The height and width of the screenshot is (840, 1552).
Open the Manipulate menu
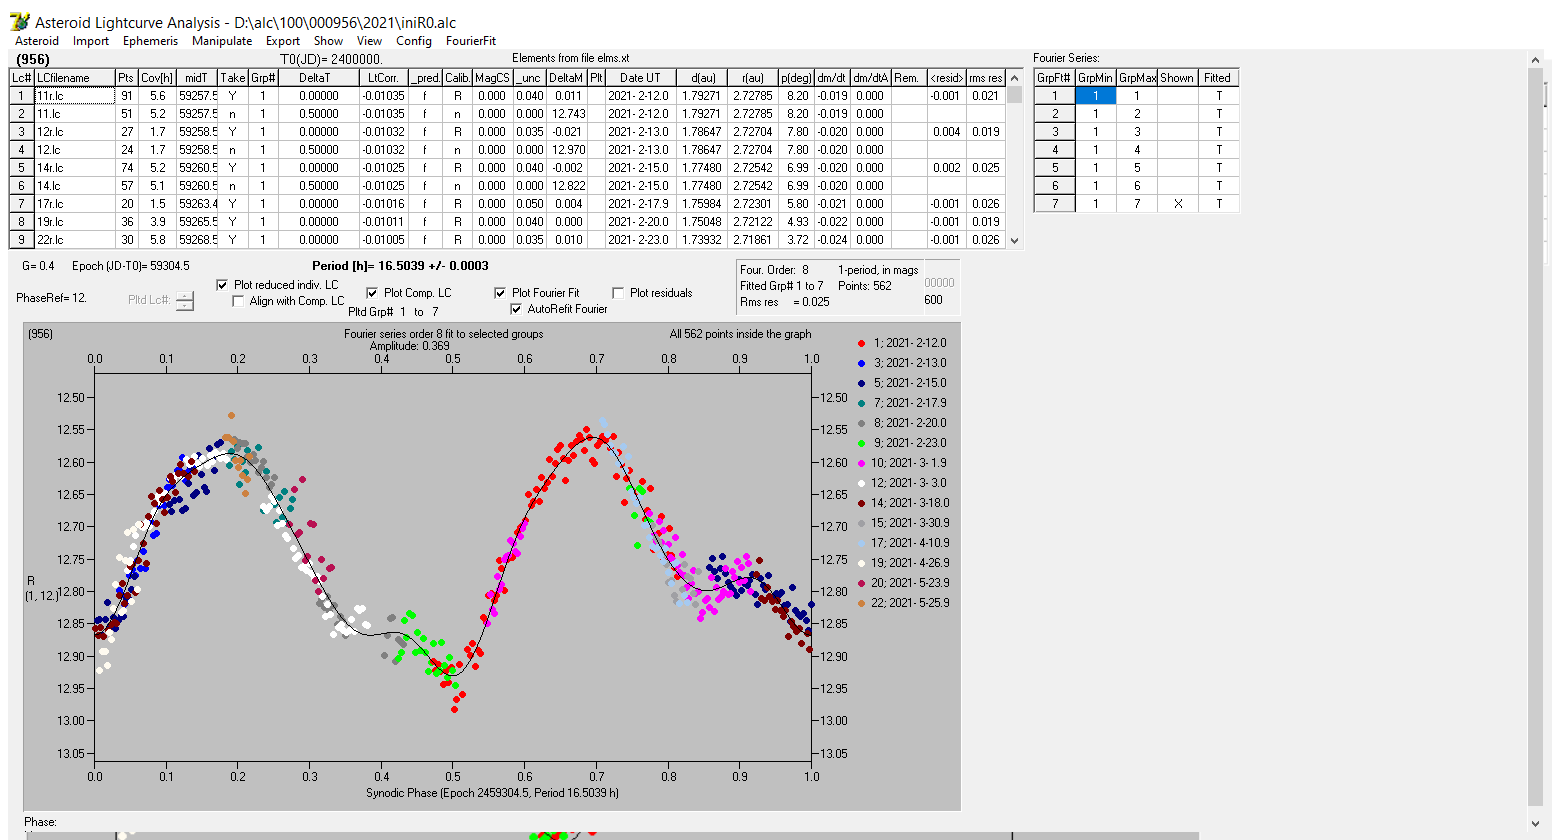222,41
